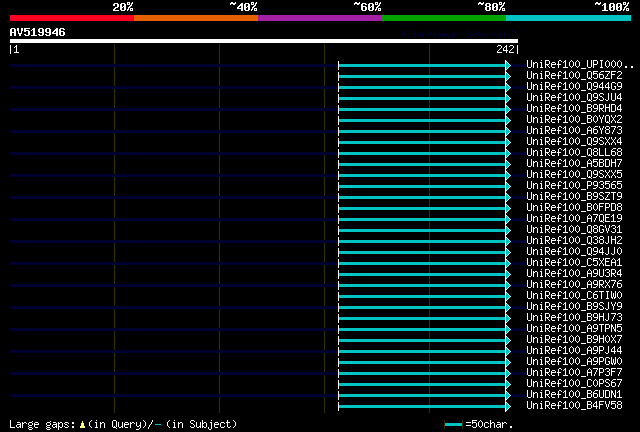Select the UniRef100_C6TIW0 label
The image size is (640, 432).
574,296
